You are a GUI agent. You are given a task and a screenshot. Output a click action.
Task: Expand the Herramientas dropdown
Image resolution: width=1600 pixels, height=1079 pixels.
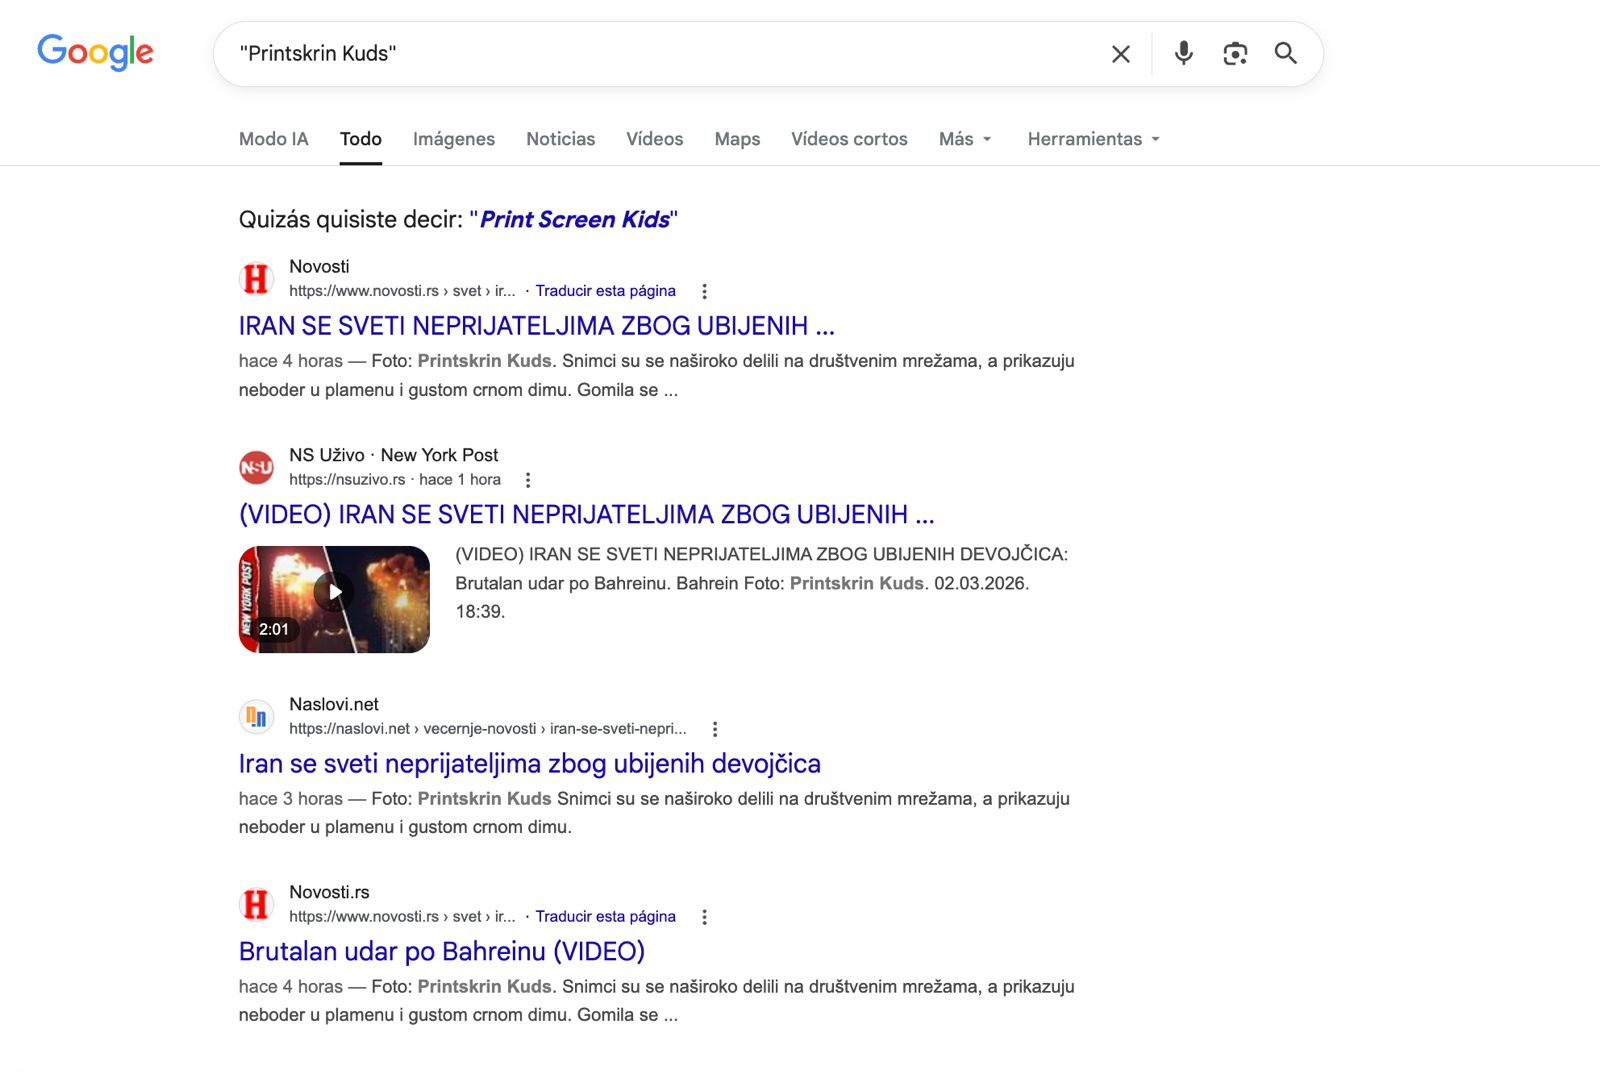pos(1093,139)
